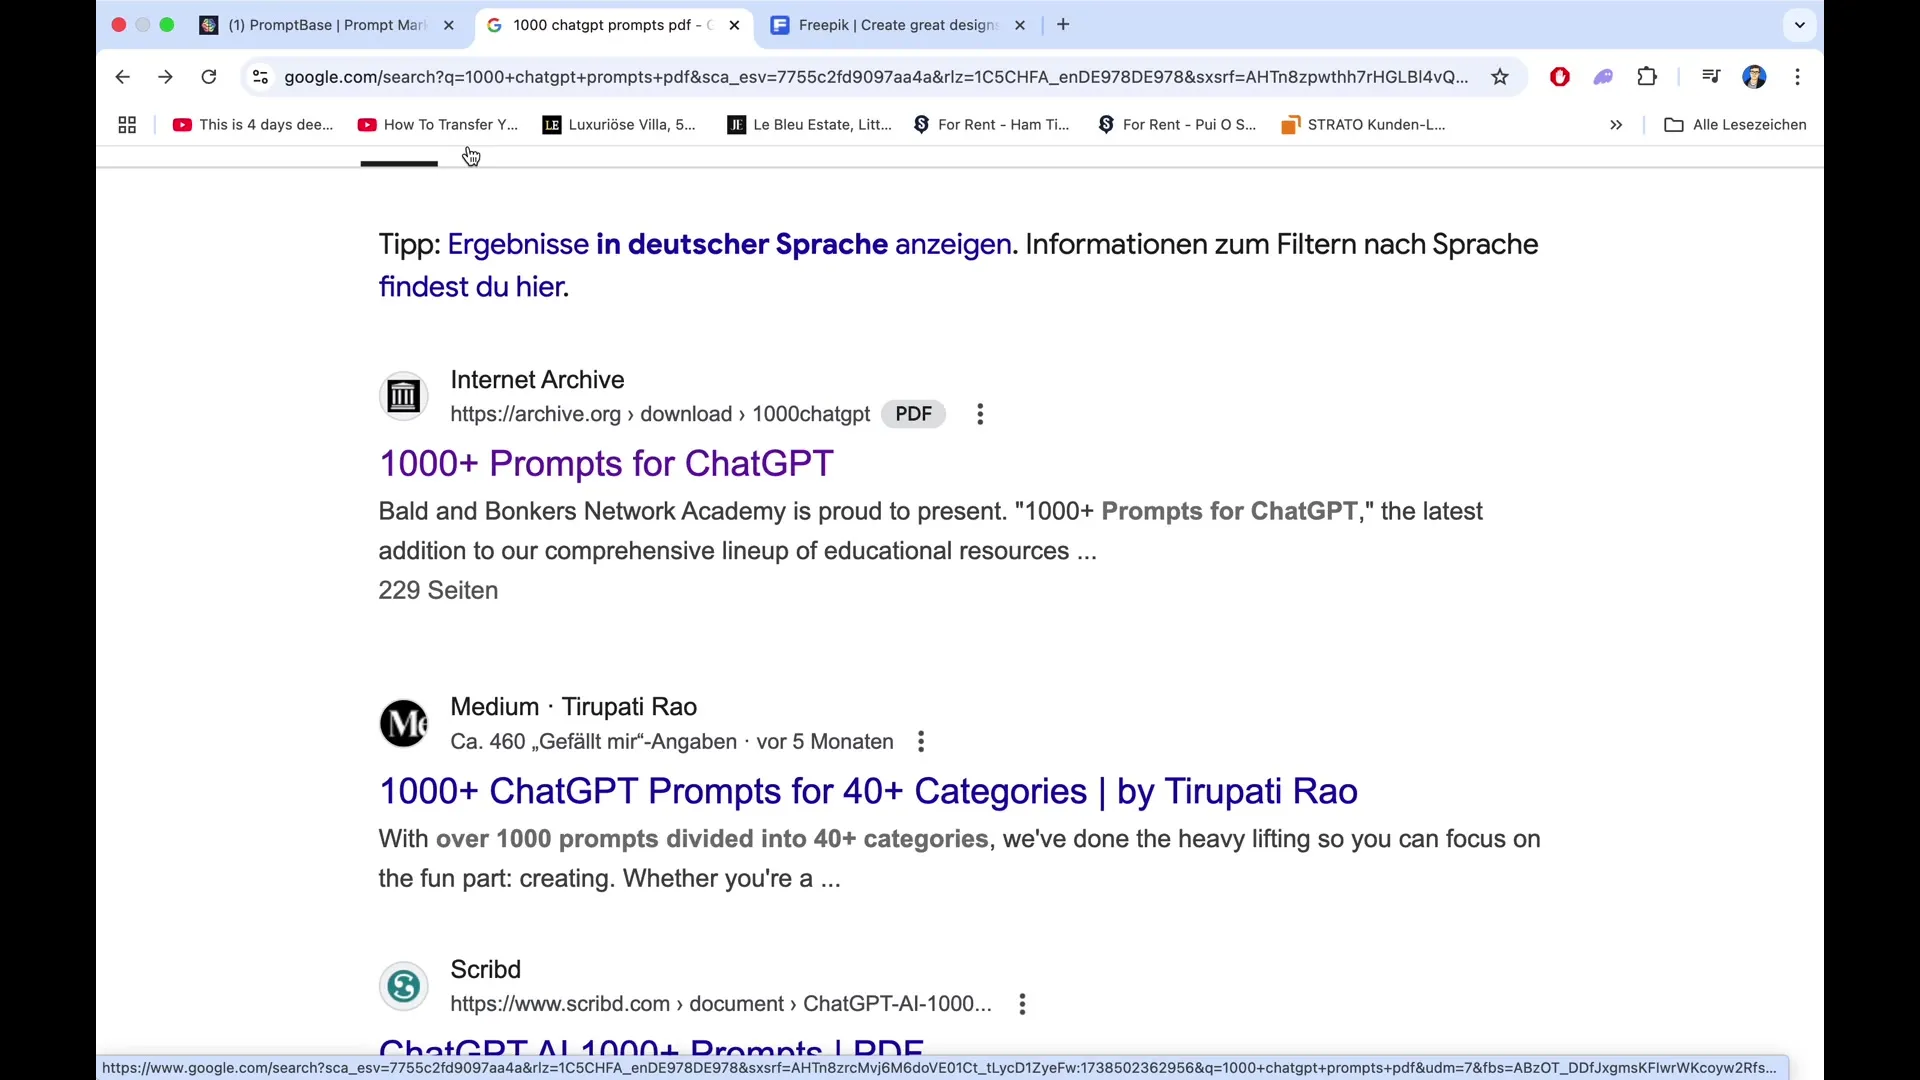Screen dimensions: 1920x1080
Task: Open the tab search dropdown arrow
Action: pos(1800,25)
